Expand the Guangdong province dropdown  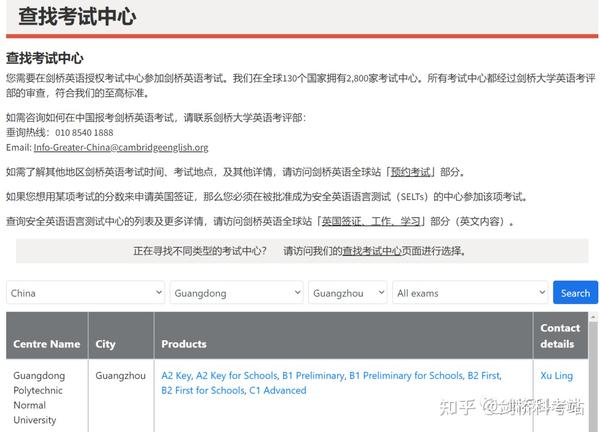click(234, 293)
